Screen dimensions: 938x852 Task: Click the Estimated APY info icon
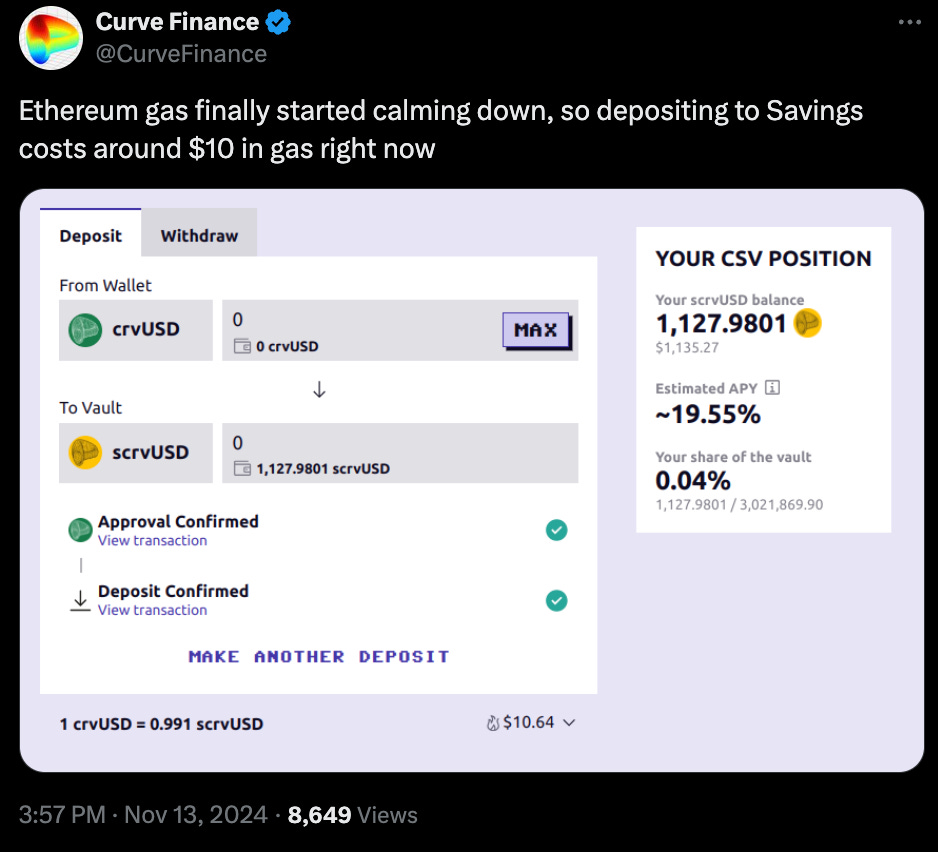point(772,388)
